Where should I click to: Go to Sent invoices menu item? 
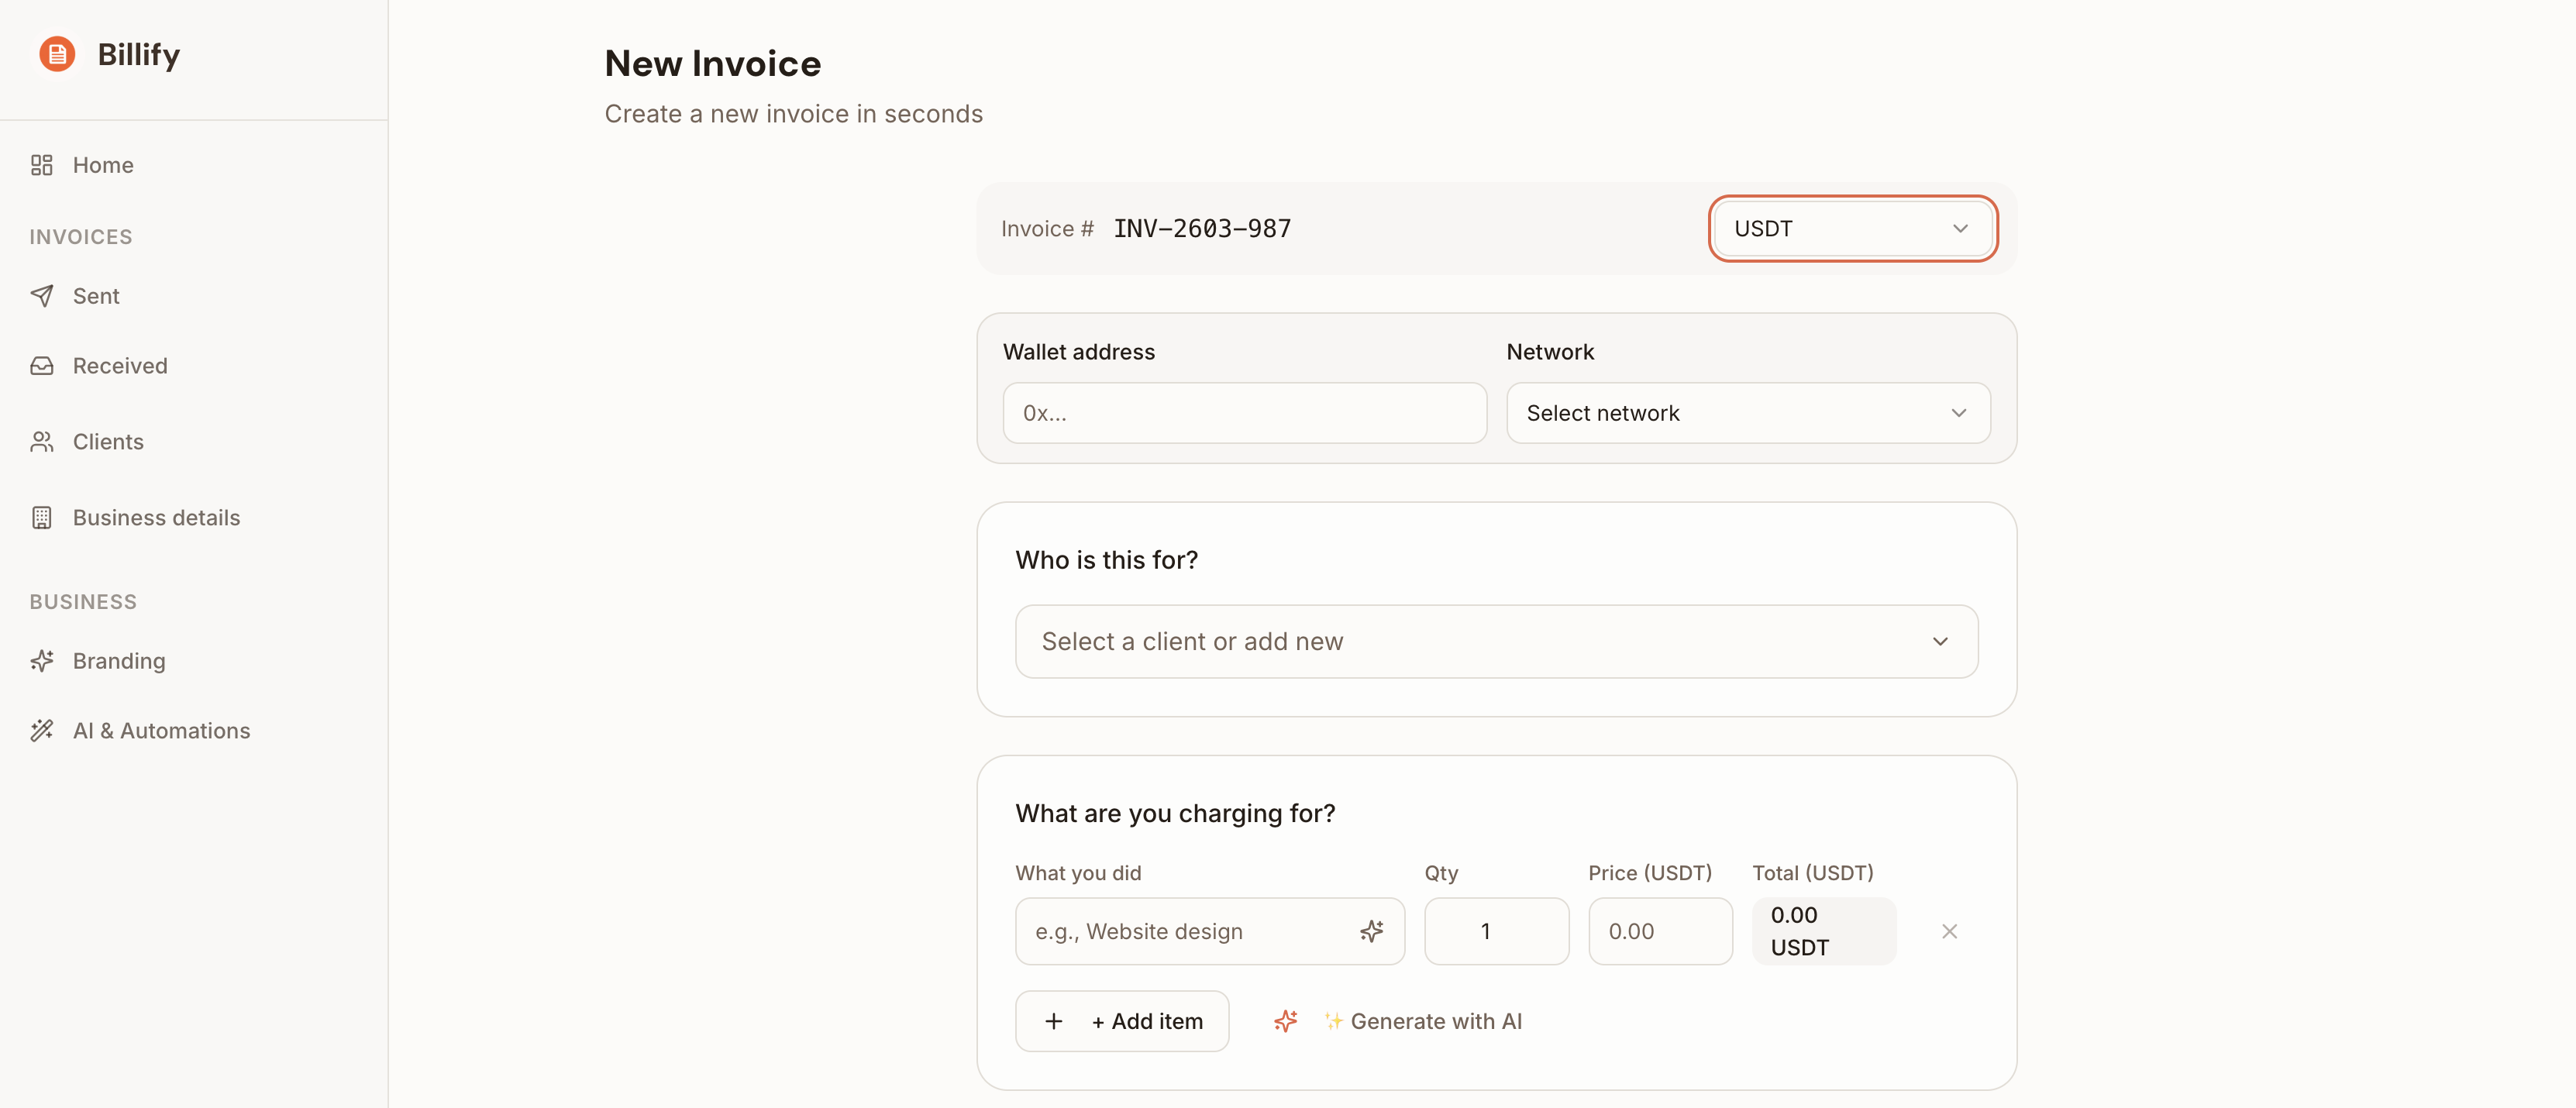tap(96, 296)
